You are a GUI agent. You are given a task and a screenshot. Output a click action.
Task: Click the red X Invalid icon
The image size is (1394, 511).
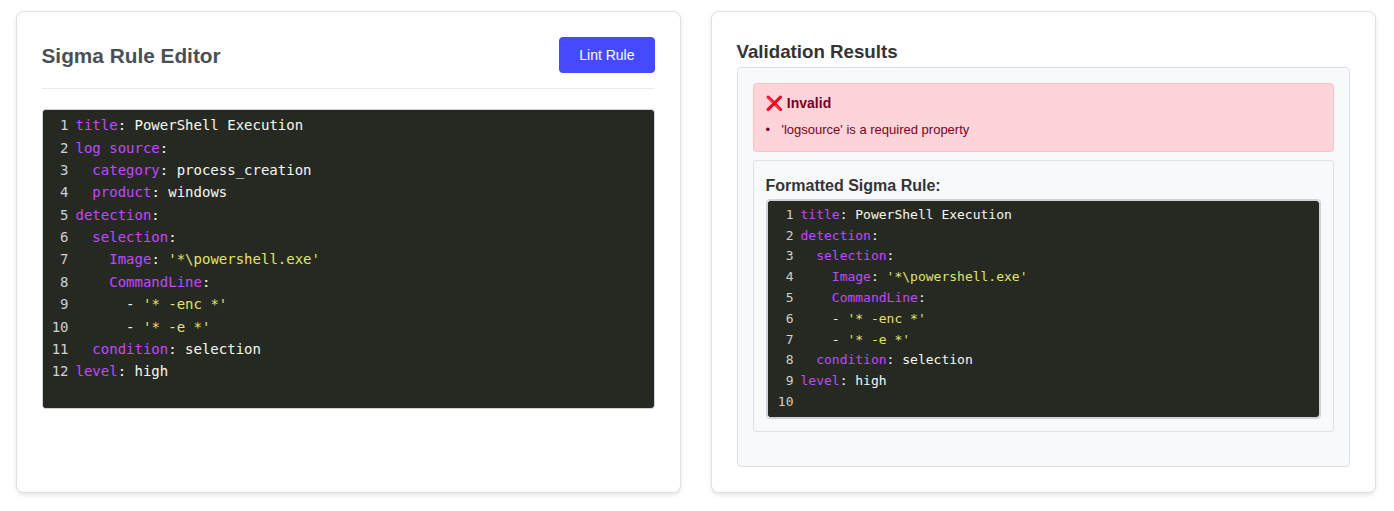[774, 103]
